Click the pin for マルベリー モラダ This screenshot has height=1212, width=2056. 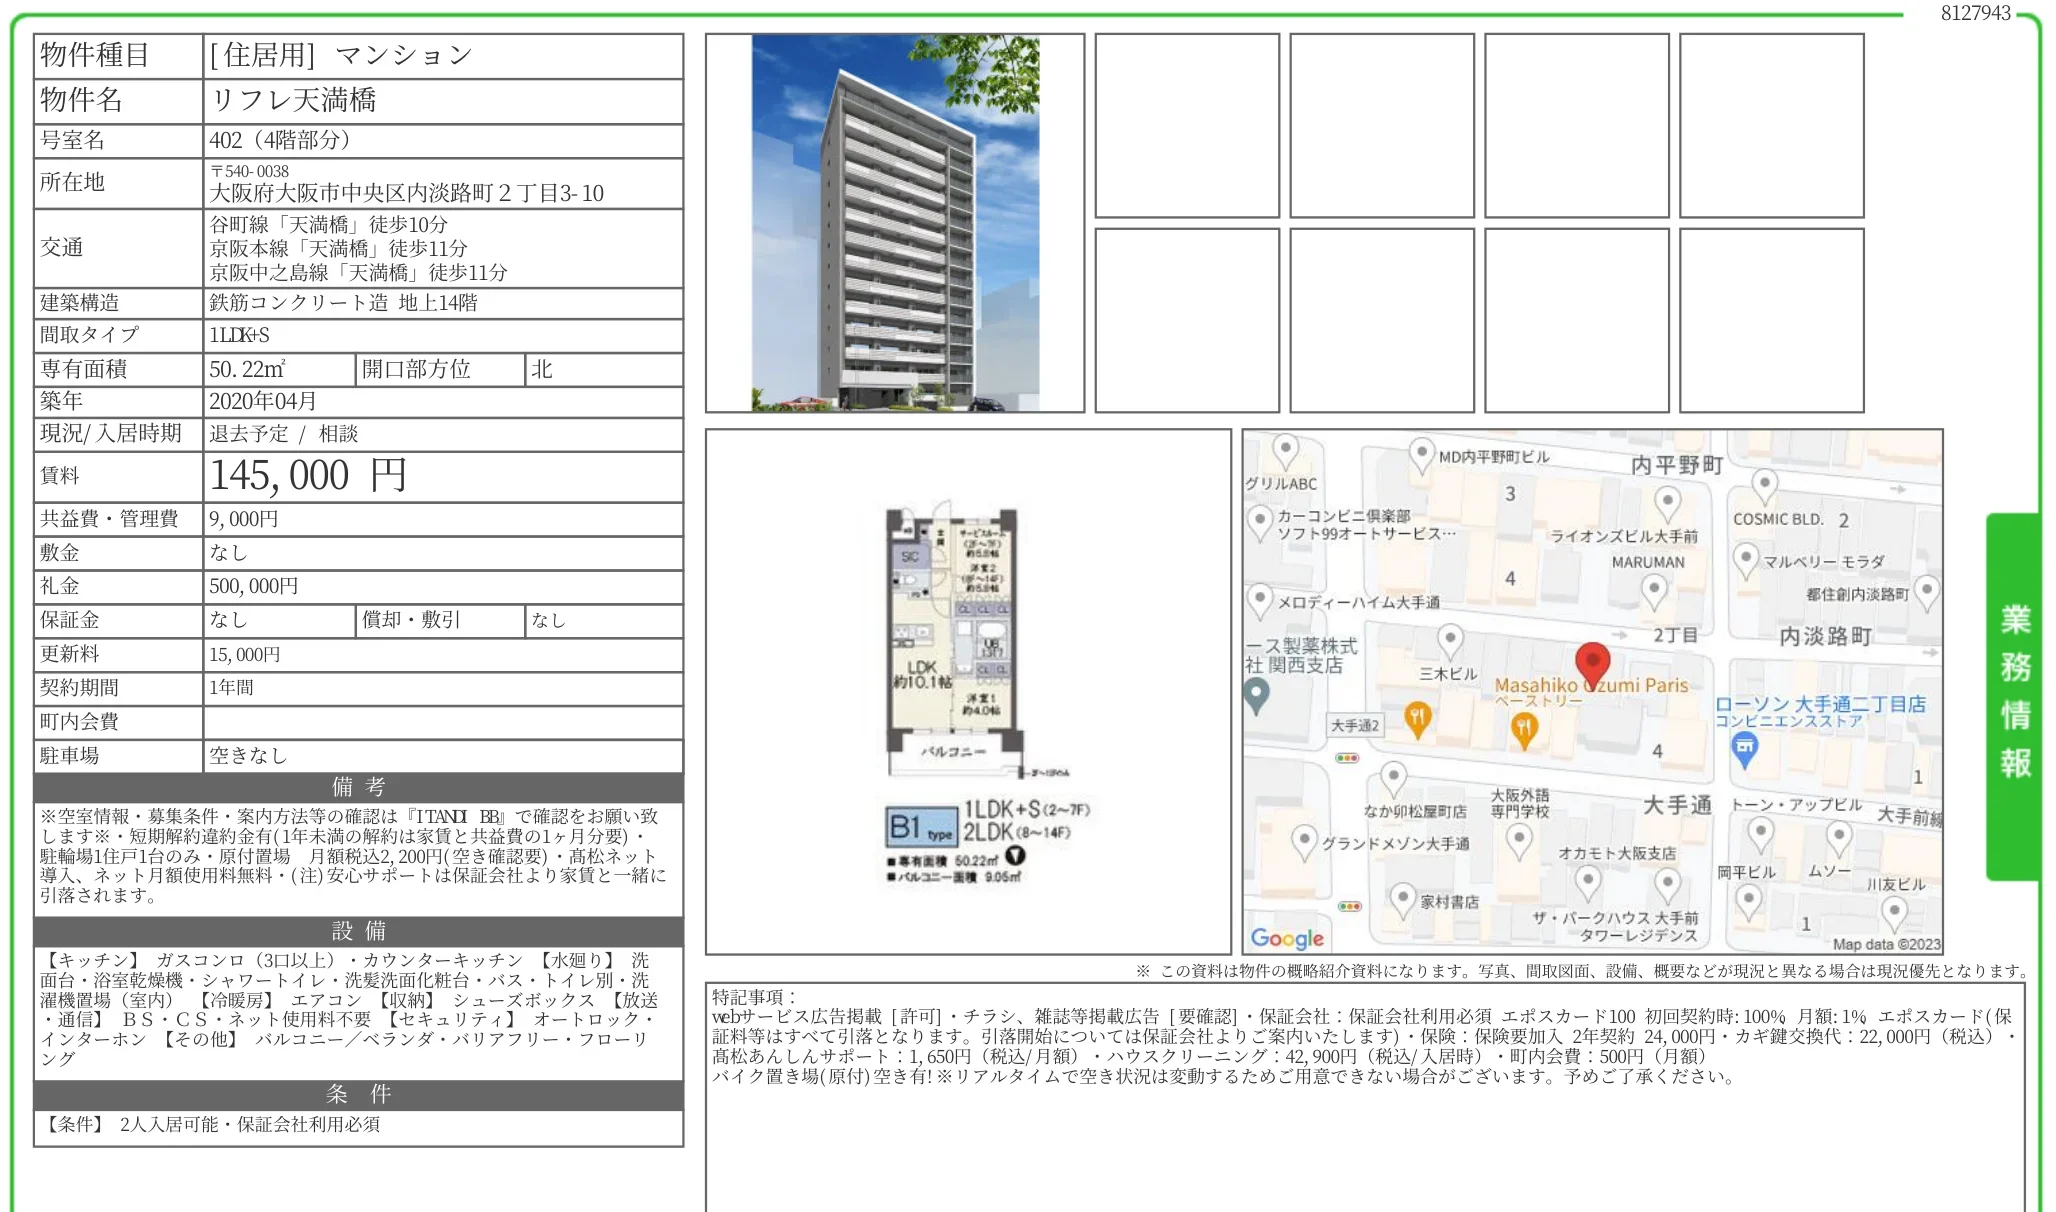point(1745,559)
